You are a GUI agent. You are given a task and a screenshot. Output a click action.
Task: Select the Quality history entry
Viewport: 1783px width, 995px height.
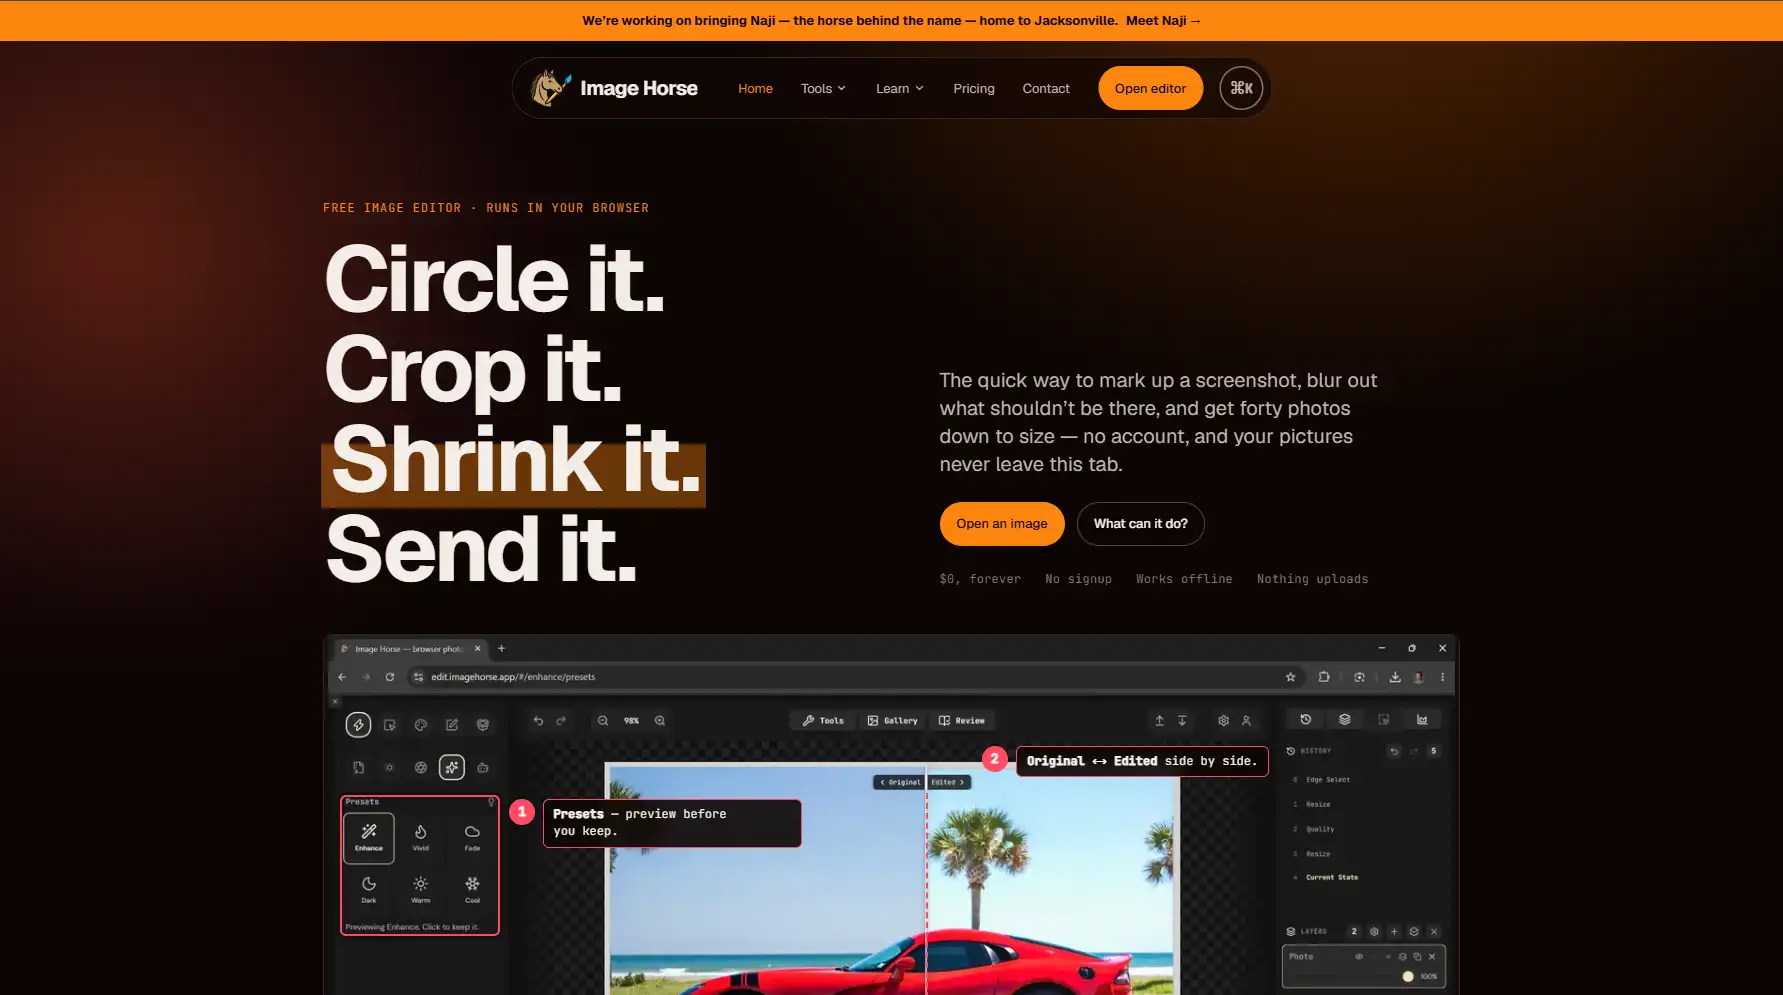[1319, 829]
